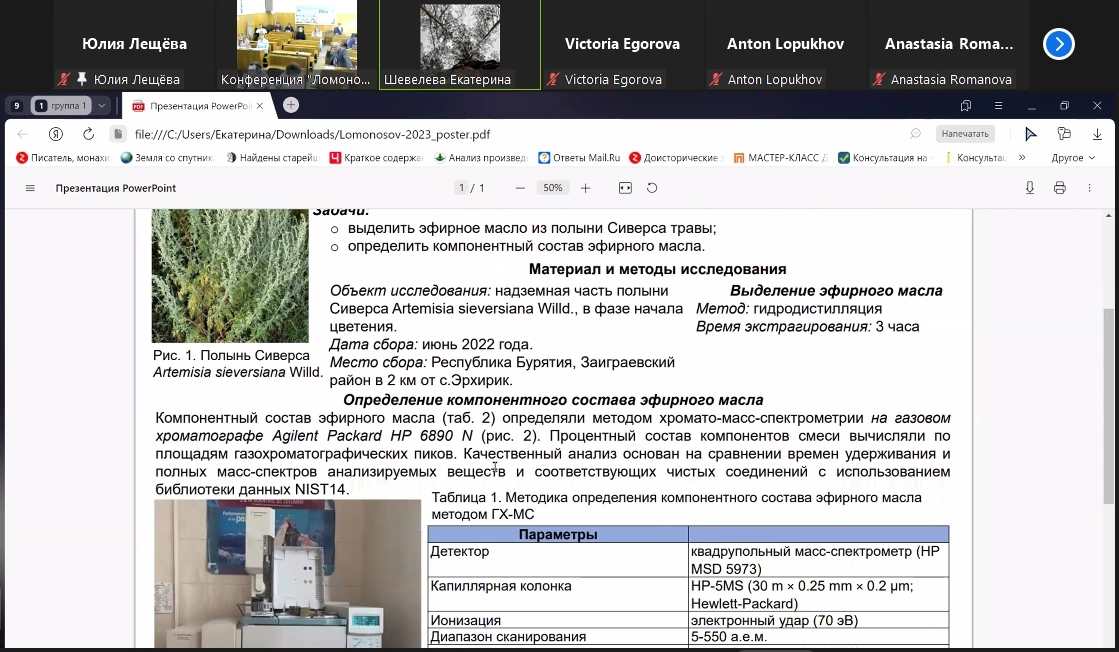Print the PDF using printer icon
1119x652 pixels.
1060,188
